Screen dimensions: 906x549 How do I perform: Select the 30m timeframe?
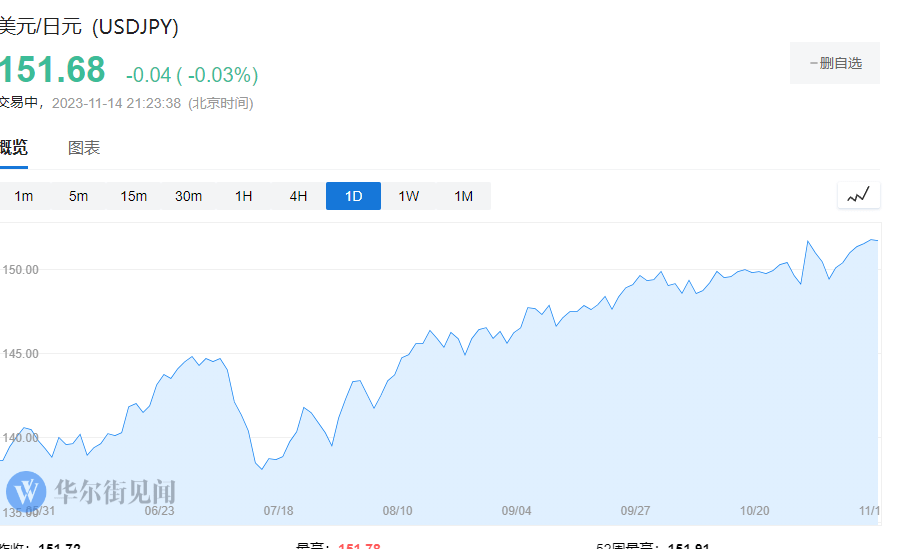188,196
